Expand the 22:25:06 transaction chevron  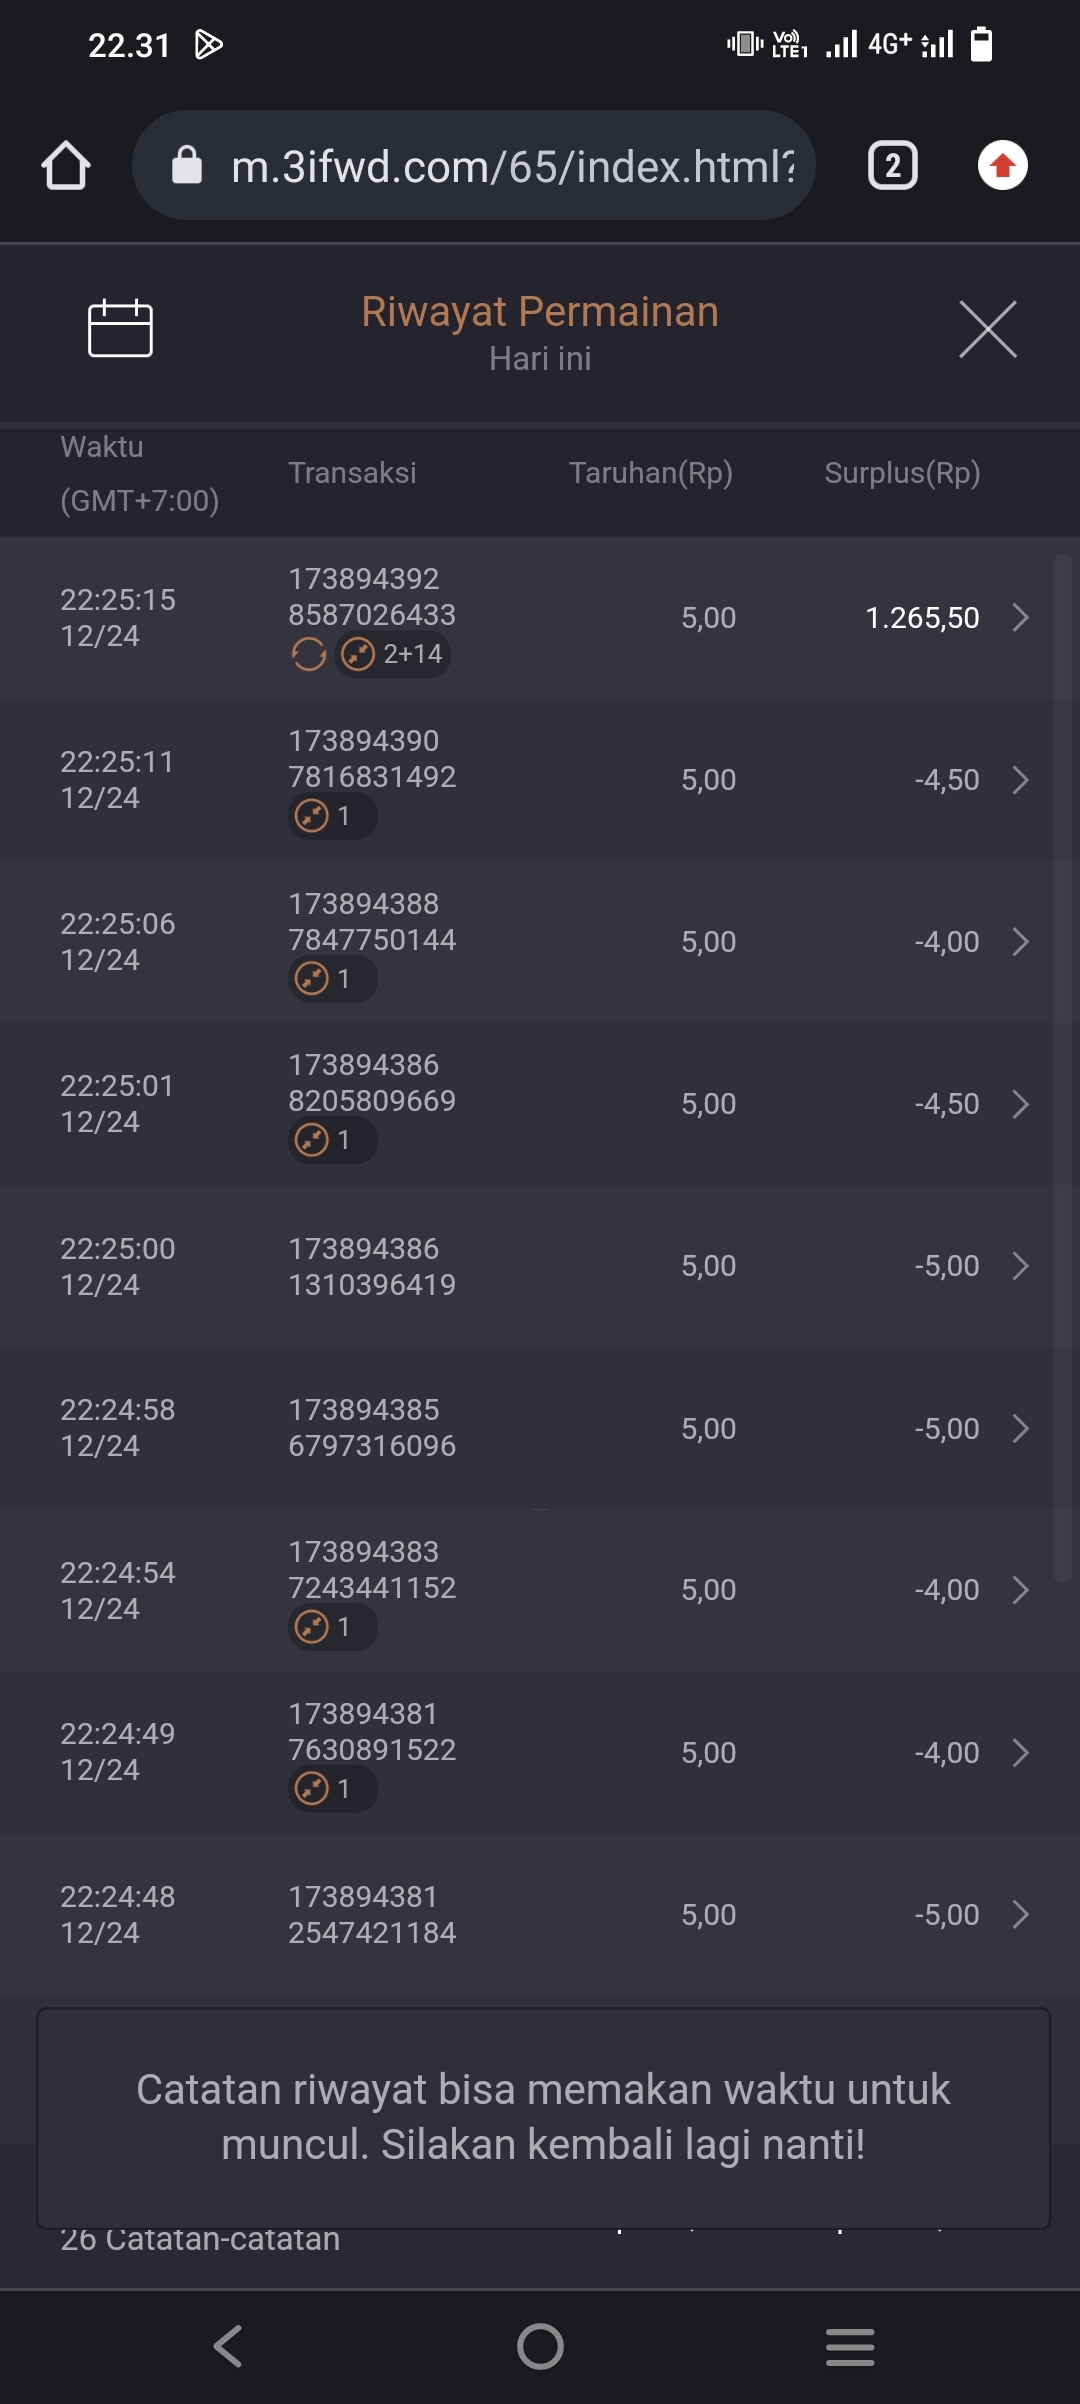click(1020, 942)
